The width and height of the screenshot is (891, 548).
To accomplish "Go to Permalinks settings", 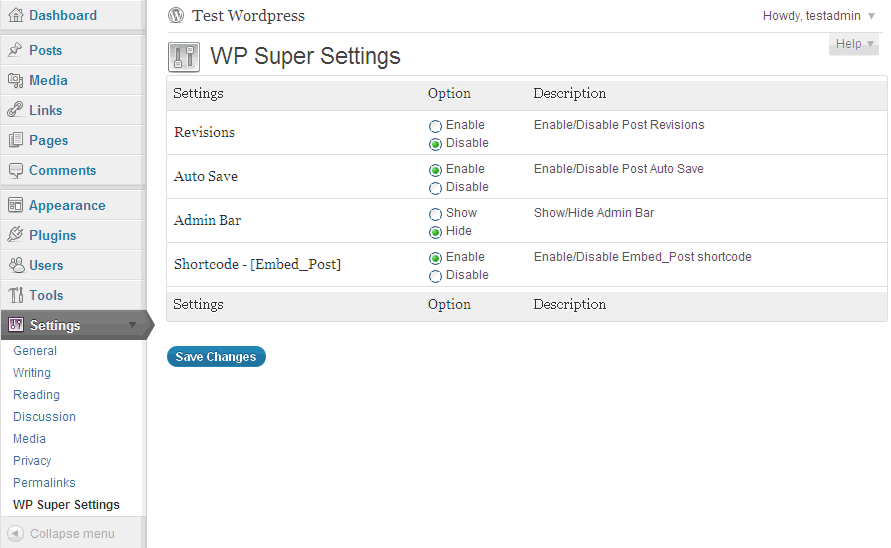I will [44, 483].
